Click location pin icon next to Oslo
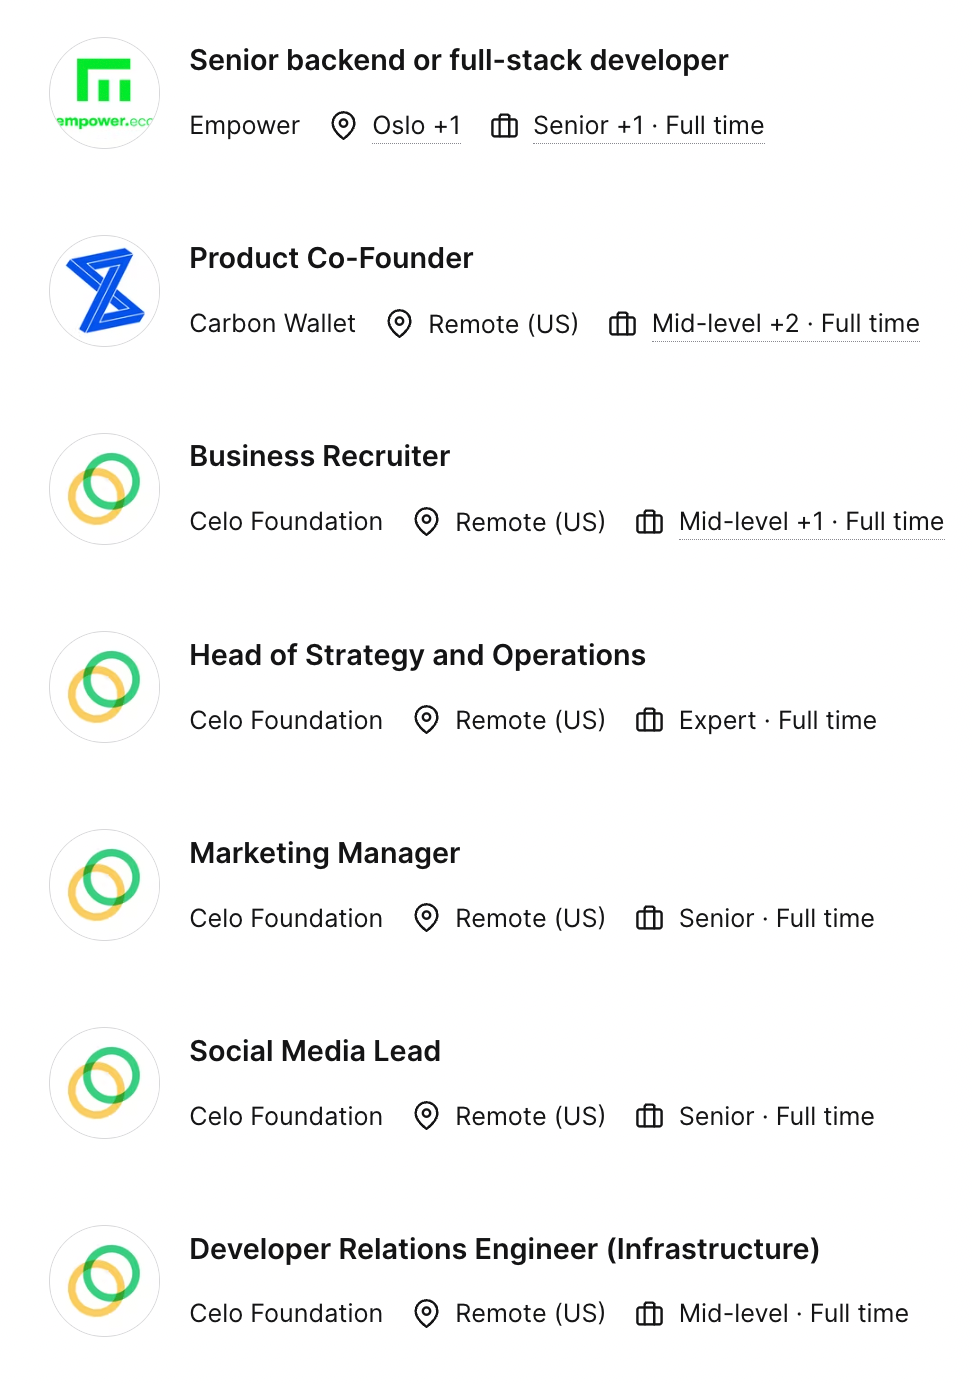 click(343, 126)
